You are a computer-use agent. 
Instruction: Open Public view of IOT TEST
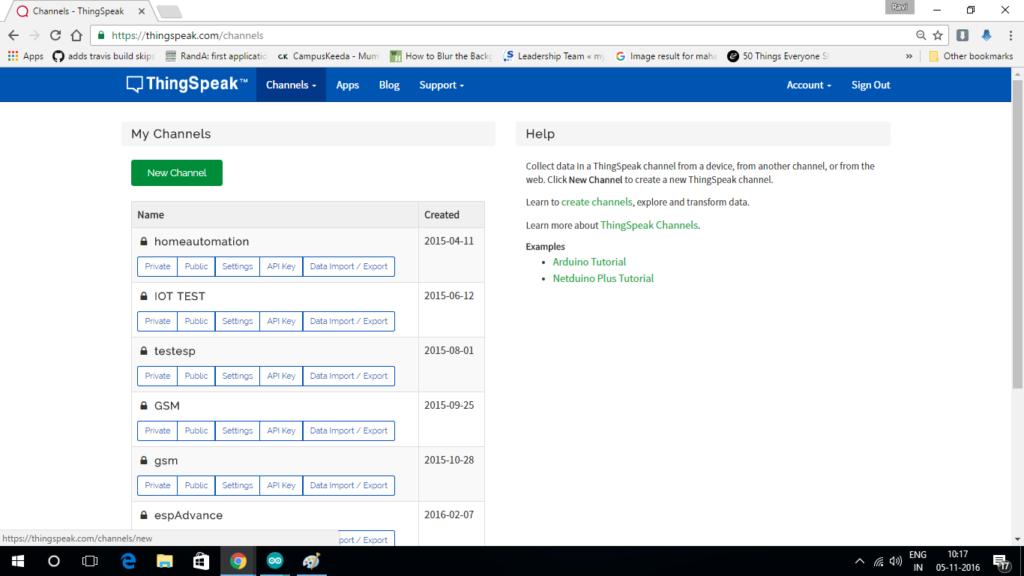[x=196, y=321]
